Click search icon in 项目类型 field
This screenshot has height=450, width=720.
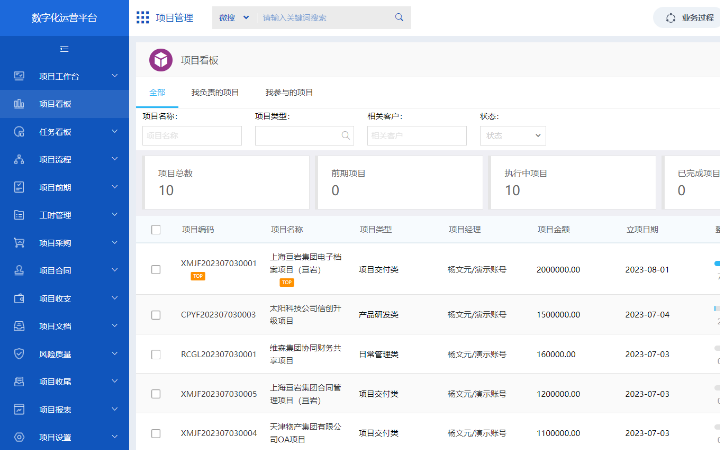coord(346,135)
